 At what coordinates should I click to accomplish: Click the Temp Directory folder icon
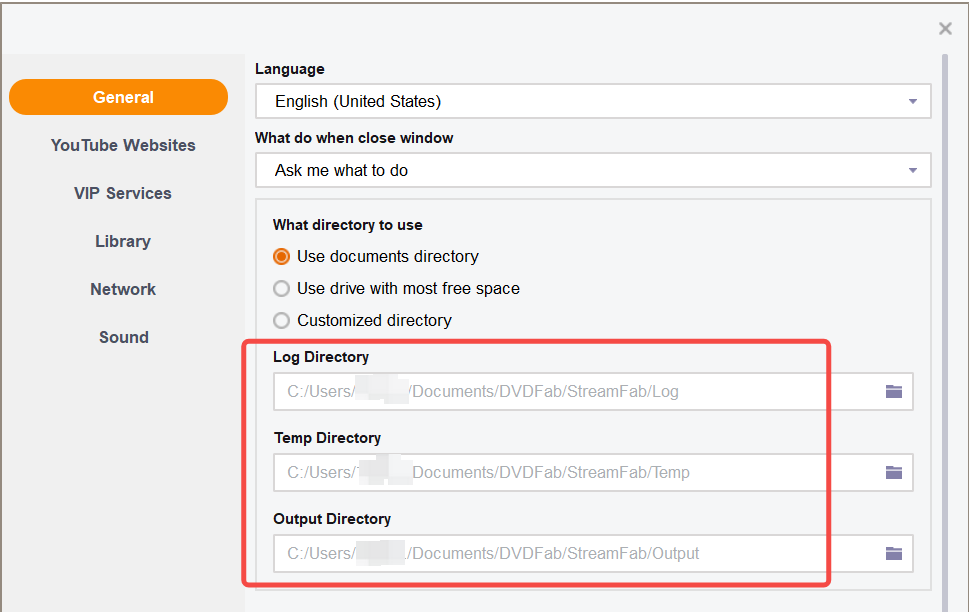[893, 472]
